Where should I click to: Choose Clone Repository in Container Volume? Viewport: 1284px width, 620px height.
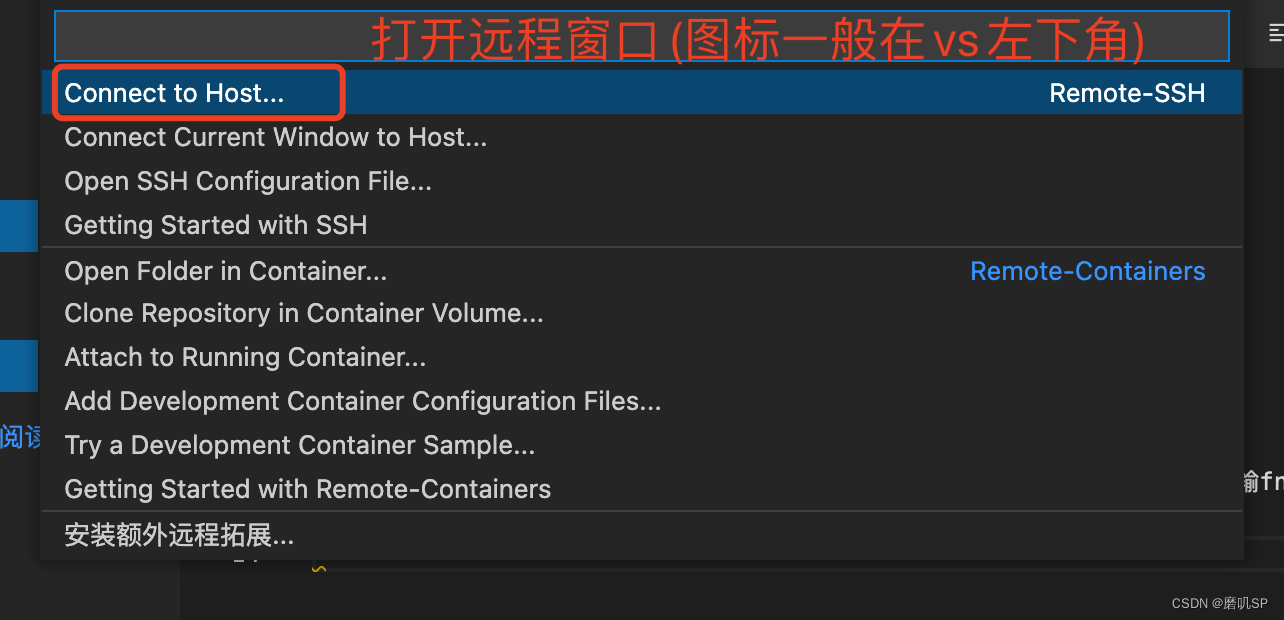click(x=303, y=313)
